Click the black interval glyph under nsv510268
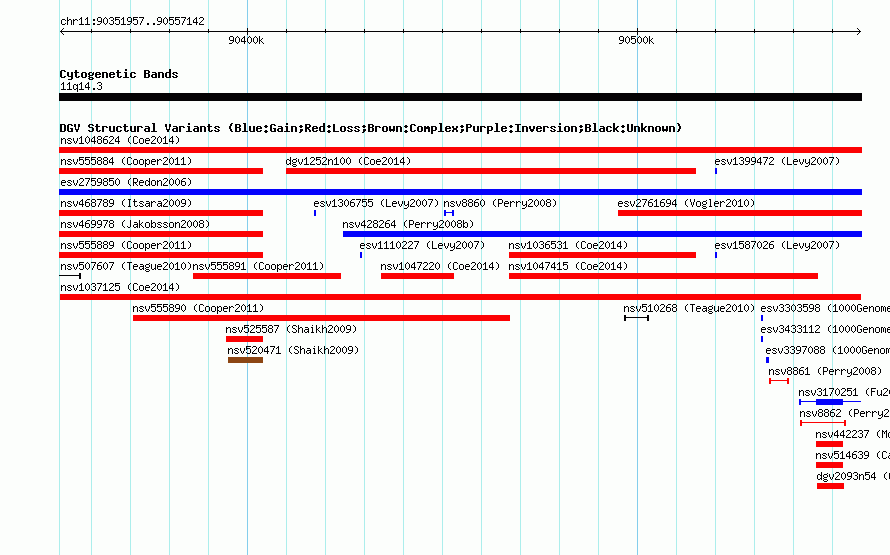Image resolution: width=890 pixels, height=555 pixels. [636, 318]
